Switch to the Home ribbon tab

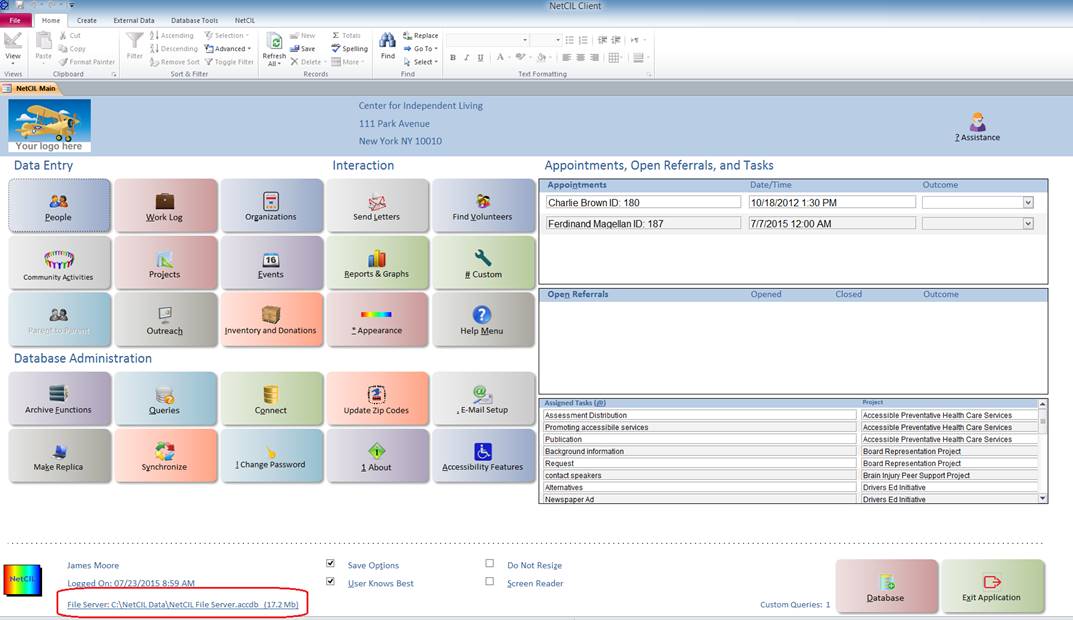[x=51, y=21]
